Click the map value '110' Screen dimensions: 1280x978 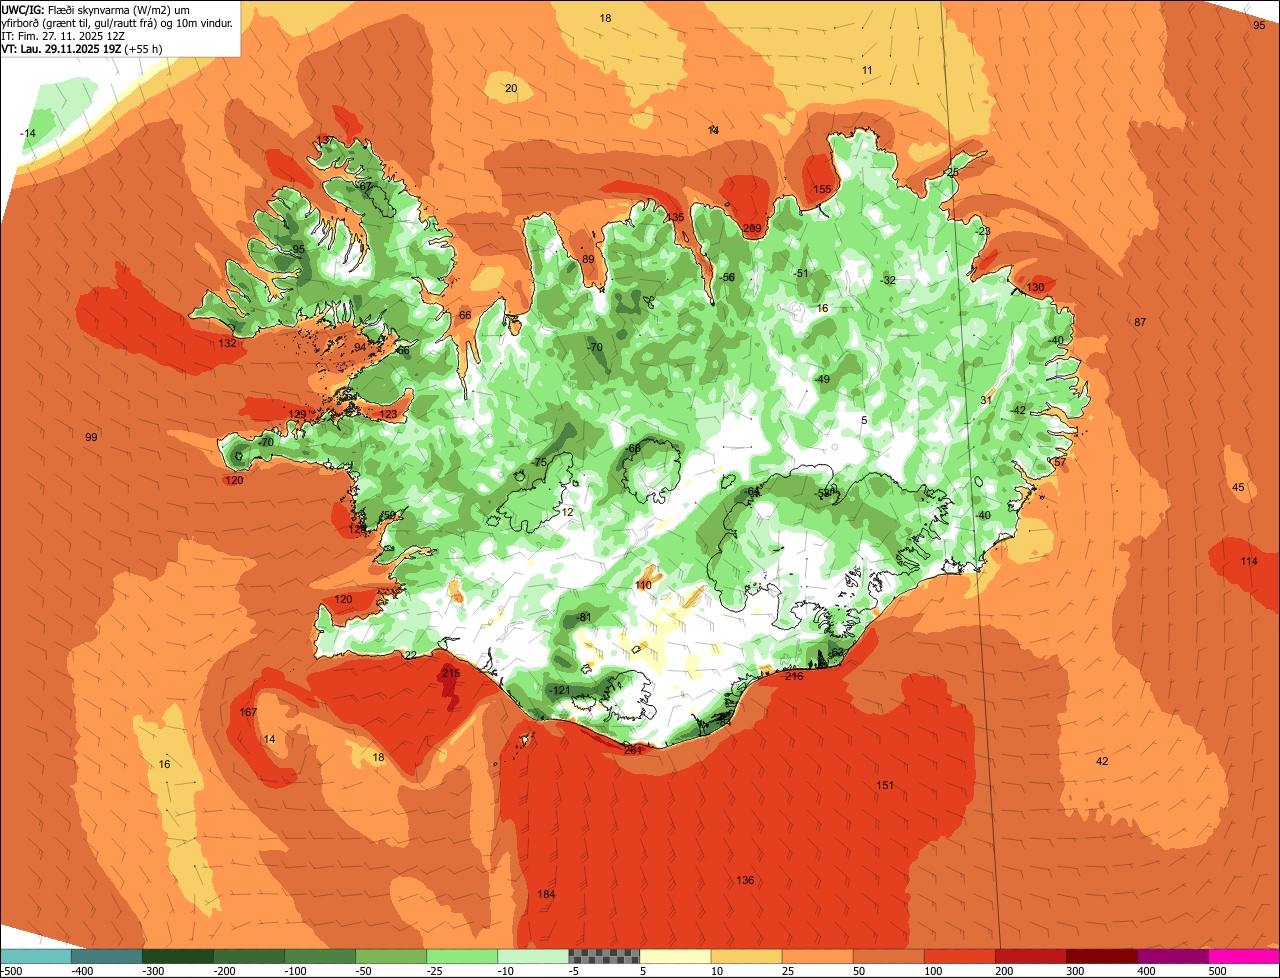click(643, 585)
